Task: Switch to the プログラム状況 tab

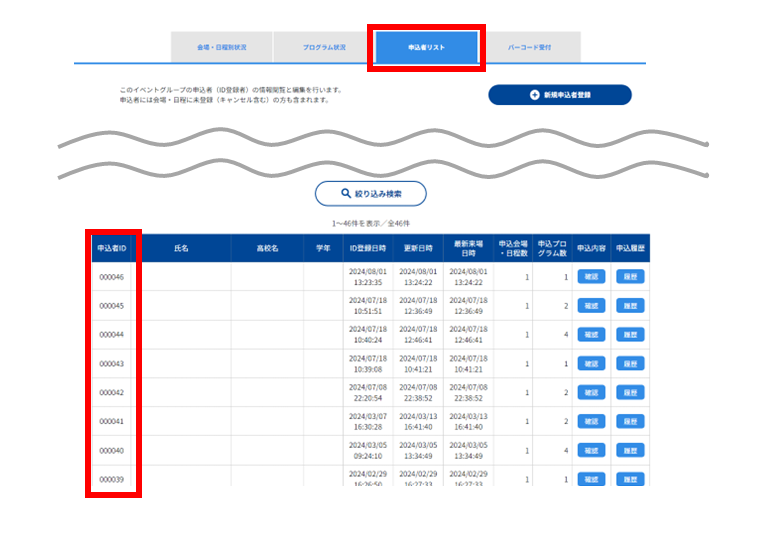Action: [324, 47]
